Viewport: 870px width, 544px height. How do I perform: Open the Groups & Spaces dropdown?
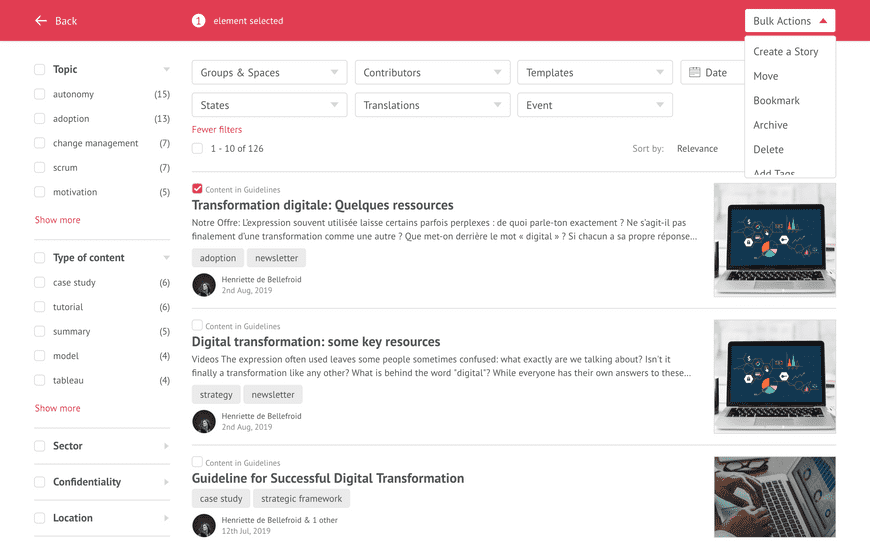(270, 72)
